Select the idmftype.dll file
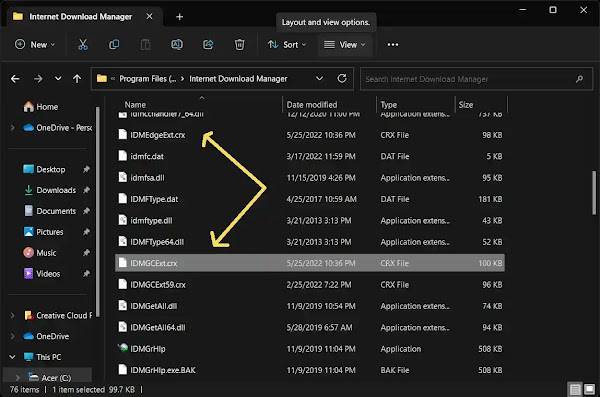600x397 pixels. [x=310, y=221]
